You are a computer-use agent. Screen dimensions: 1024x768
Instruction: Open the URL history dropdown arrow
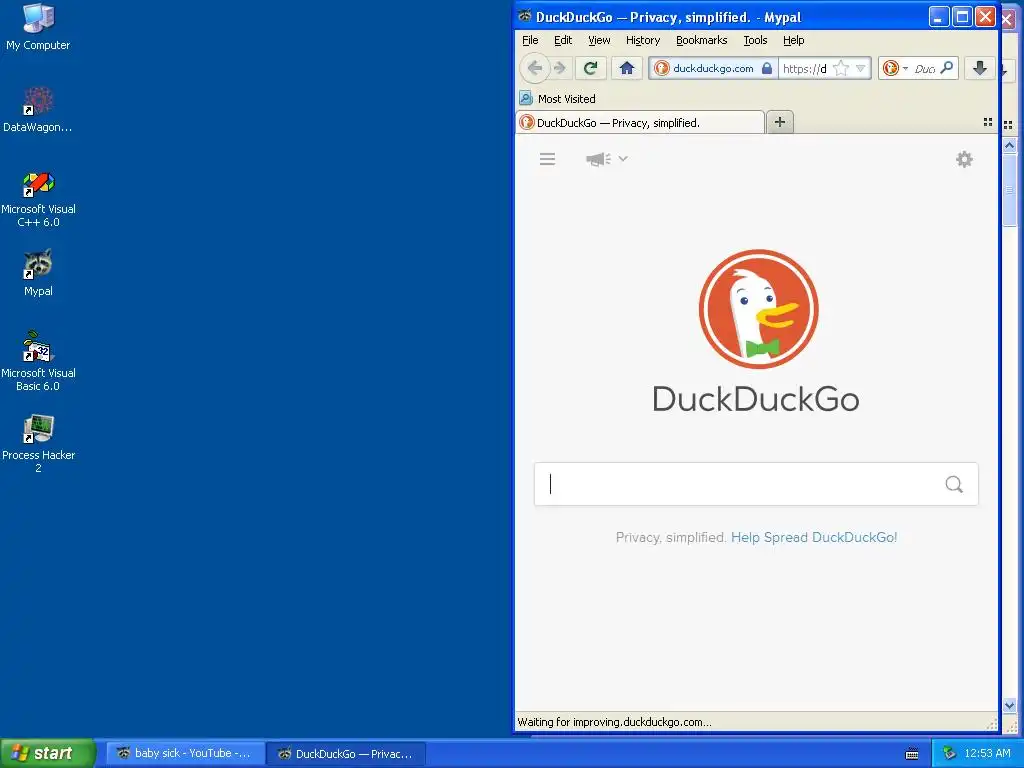tap(861, 68)
